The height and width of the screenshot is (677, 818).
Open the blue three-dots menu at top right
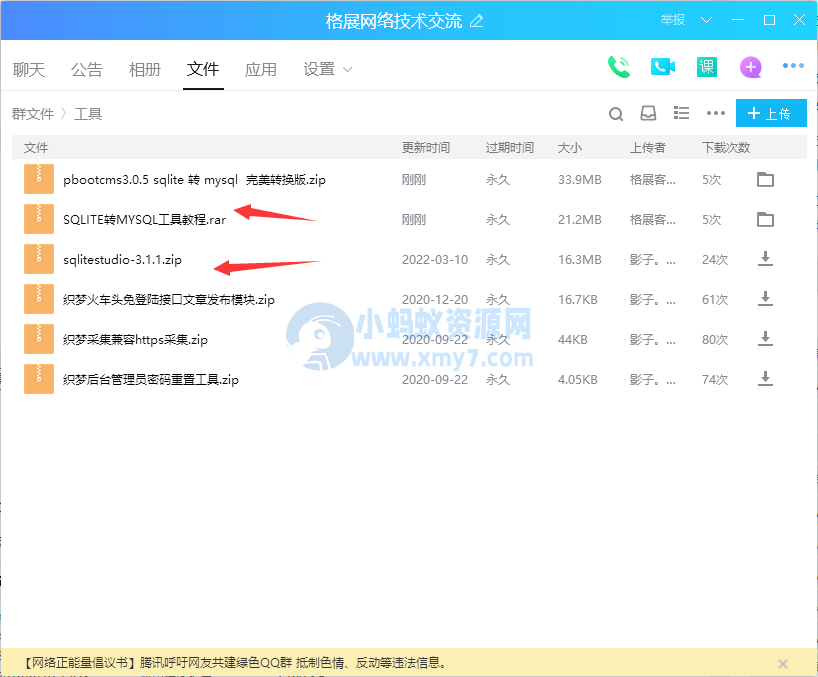point(793,66)
